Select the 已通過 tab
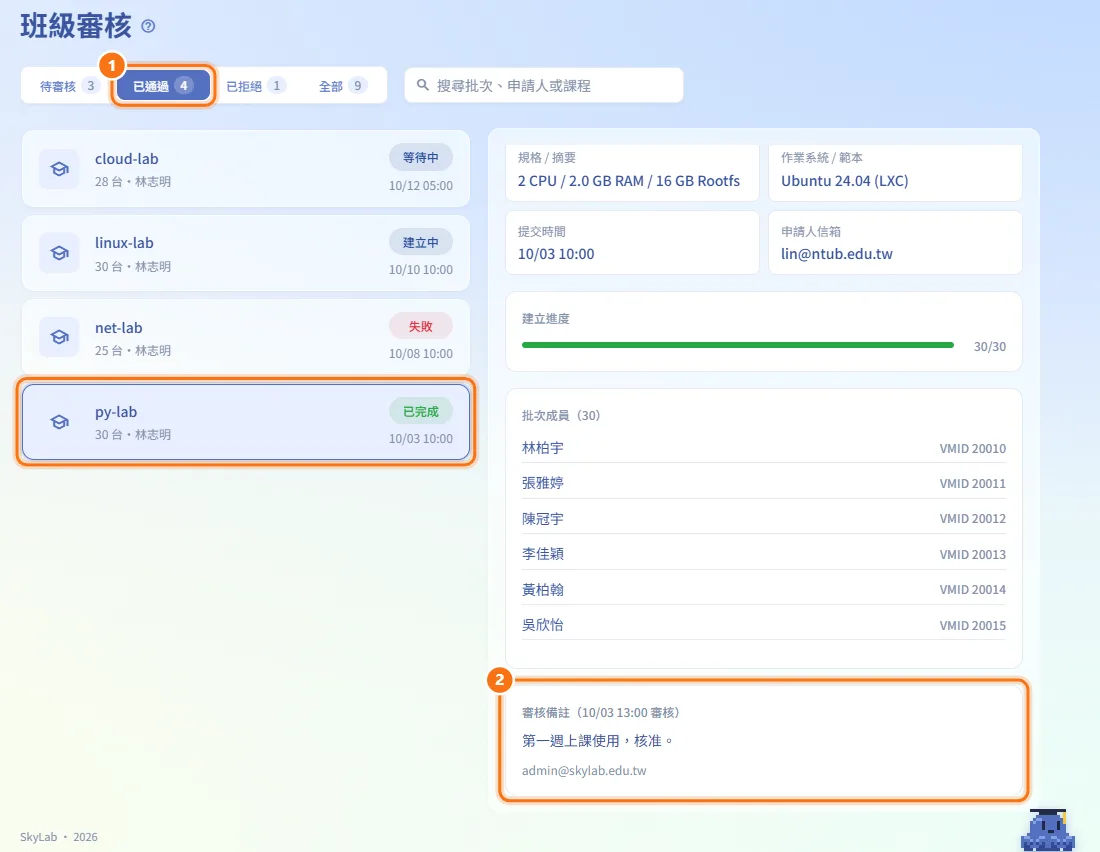This screenshot has height=852, width=1100. pyautogui.click(x=163, y=86)
